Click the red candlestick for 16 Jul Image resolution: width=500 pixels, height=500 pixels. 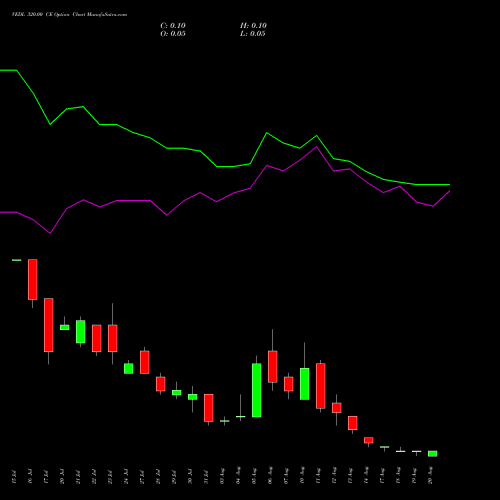coord(33,279)
